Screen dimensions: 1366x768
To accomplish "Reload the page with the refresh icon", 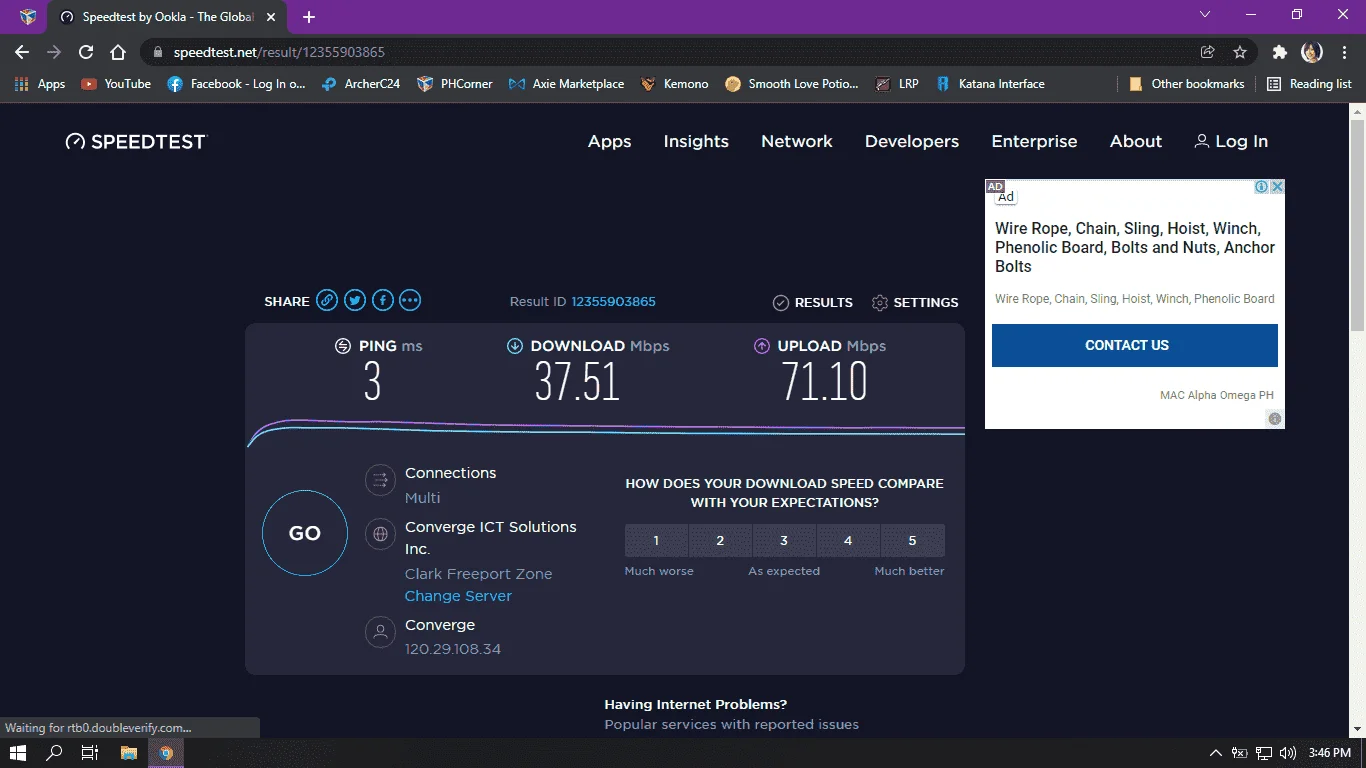I will click(86, 52).
